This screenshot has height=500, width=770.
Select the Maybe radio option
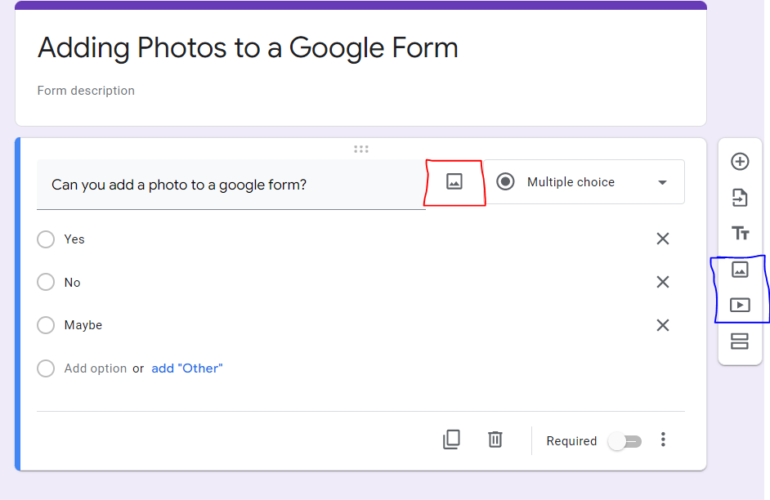(x=46, y=325)
